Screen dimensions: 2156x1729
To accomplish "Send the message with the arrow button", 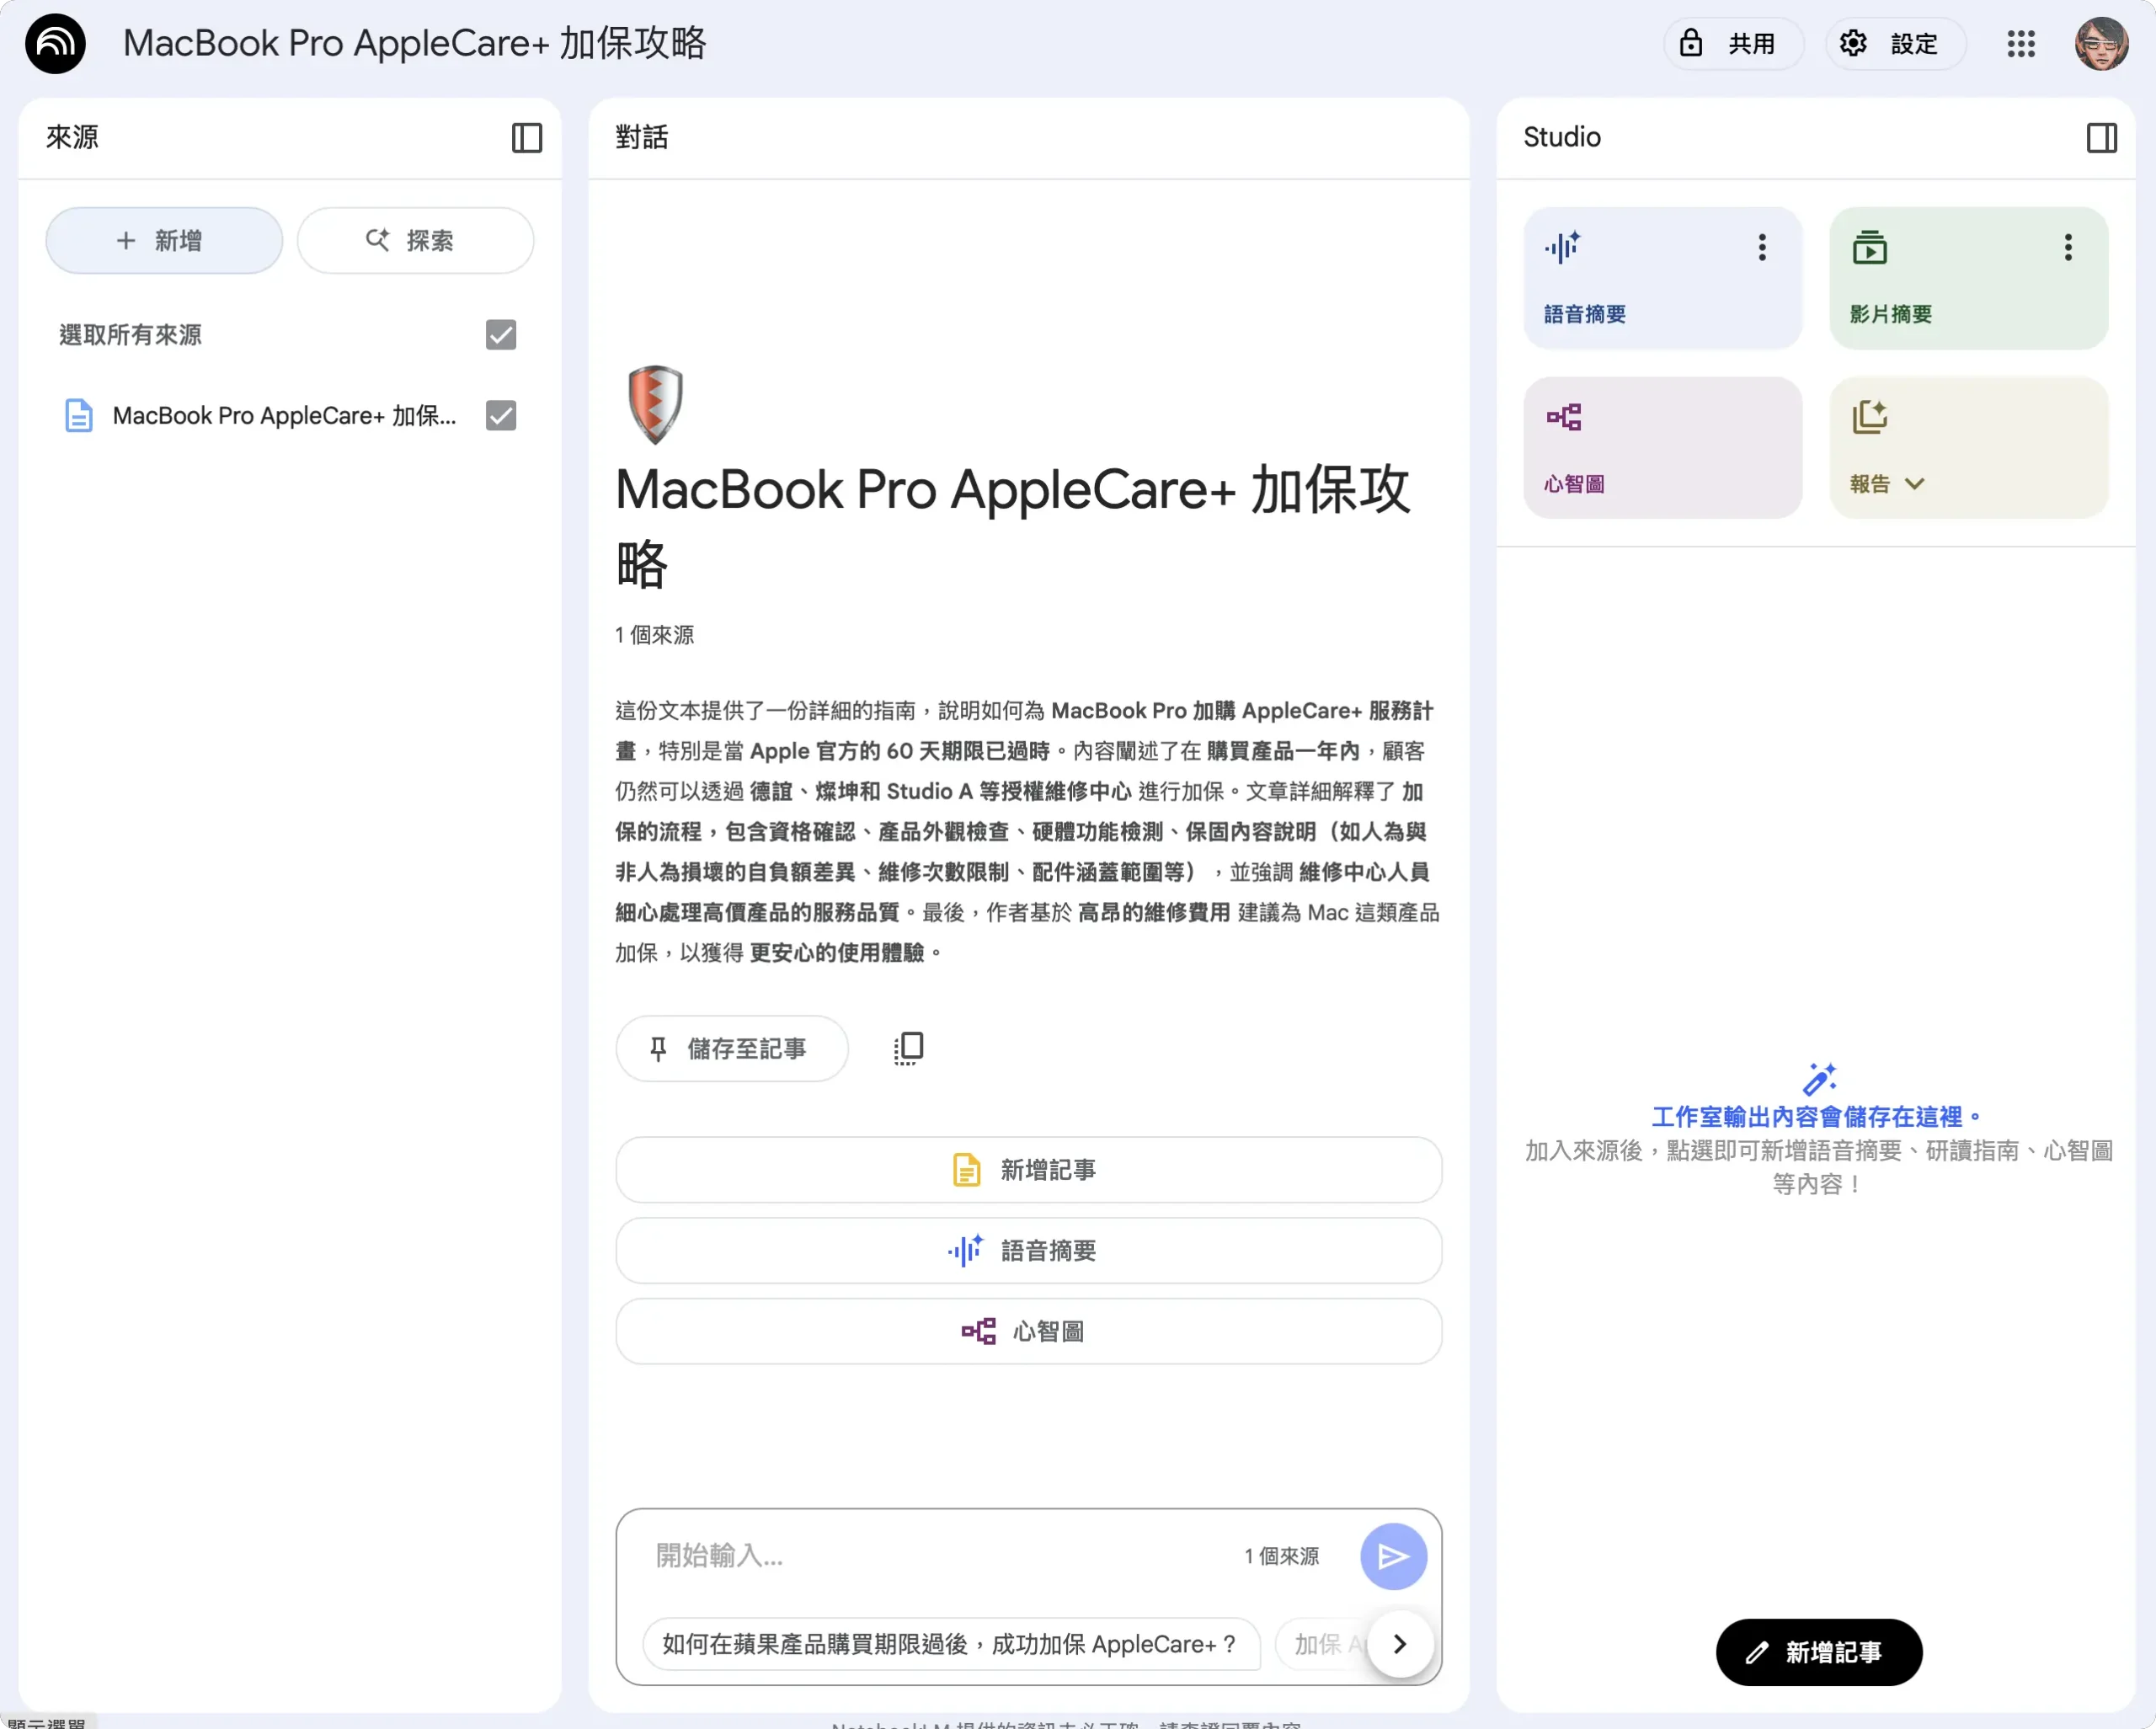I will pos(1393,1556).
